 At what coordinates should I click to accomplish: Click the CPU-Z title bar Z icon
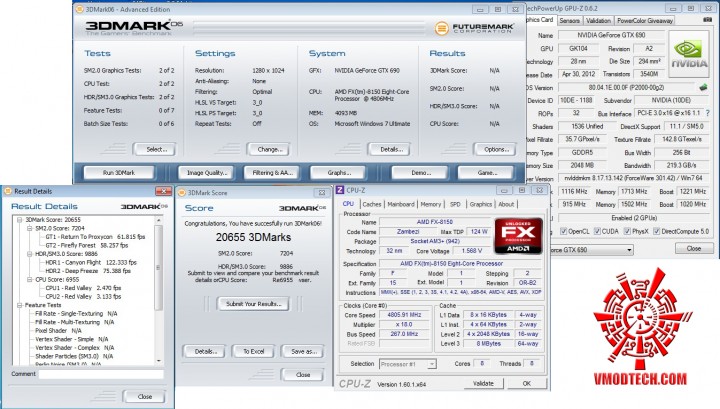[x=340, y=190]
